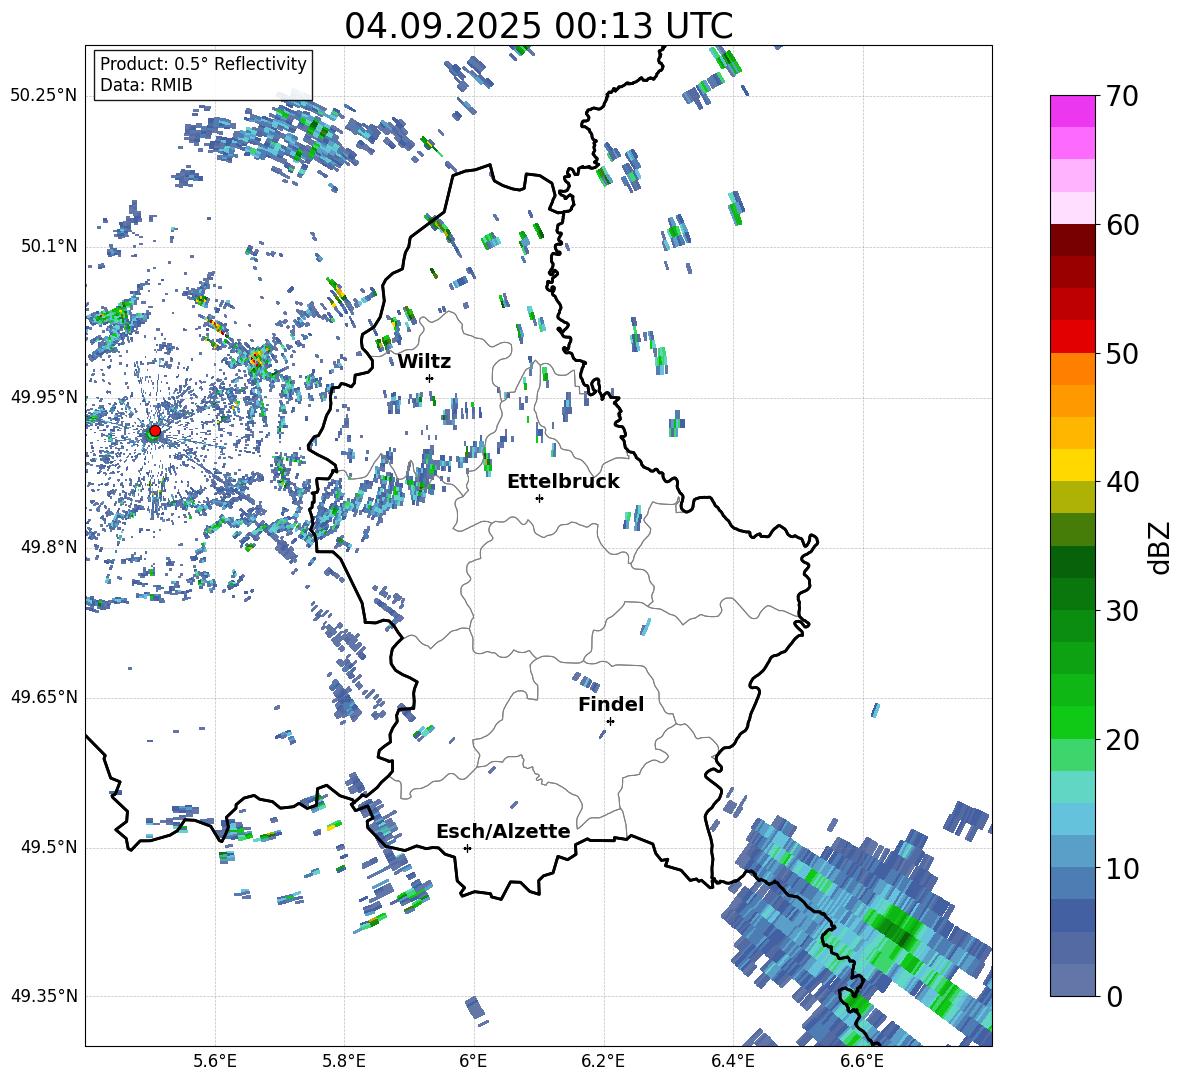The height and width of the screenshot is (1081, 1184).
Task: Click the 49.65°N latitude label
Action: pyautogui.click(x=44, y=697)
